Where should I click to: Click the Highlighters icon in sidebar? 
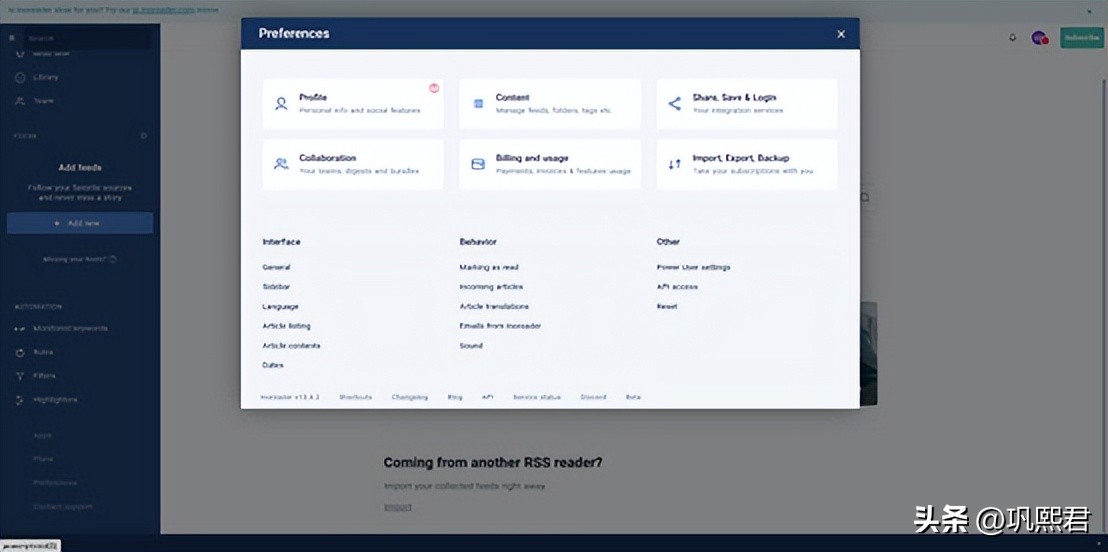point(20,400)
